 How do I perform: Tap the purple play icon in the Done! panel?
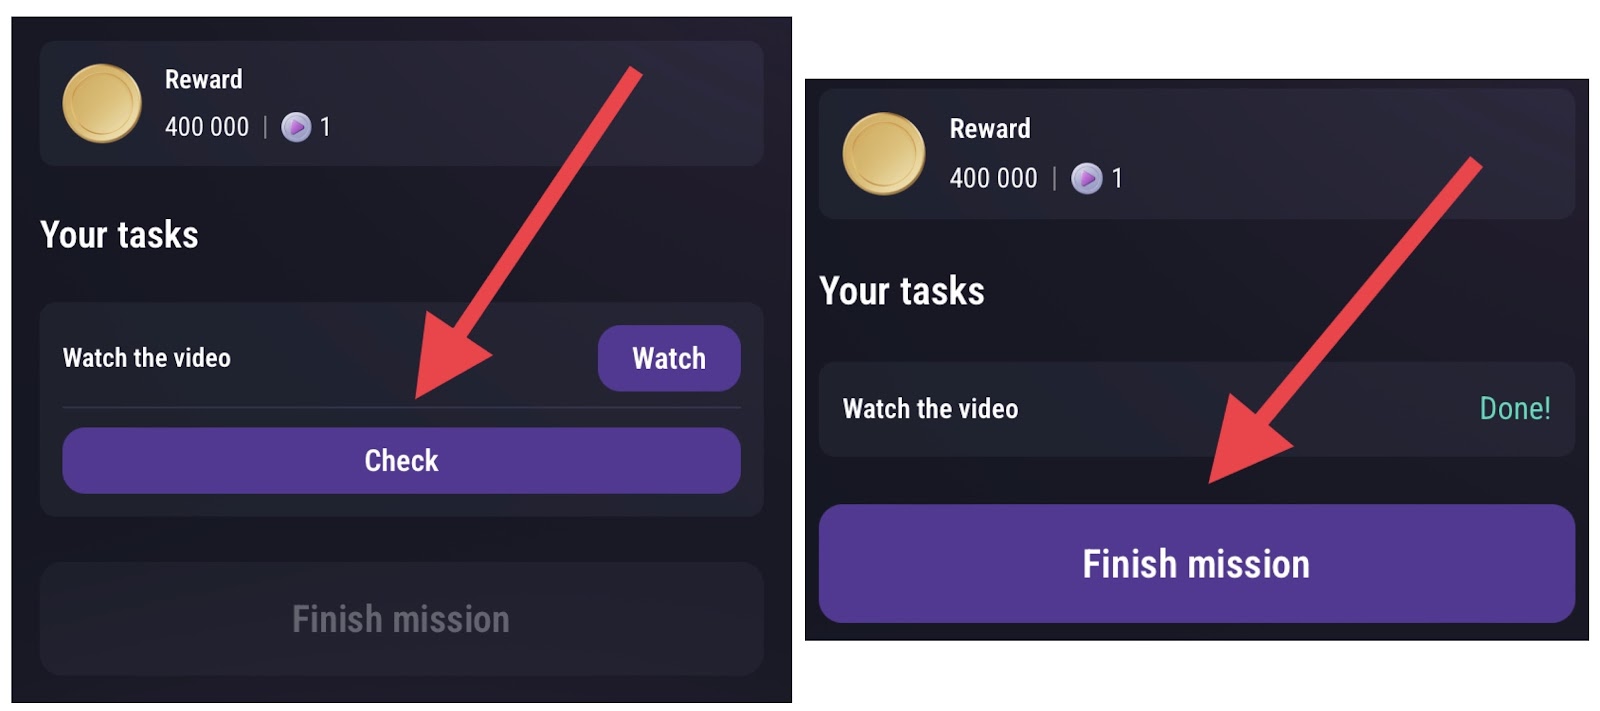(1087, 178)
